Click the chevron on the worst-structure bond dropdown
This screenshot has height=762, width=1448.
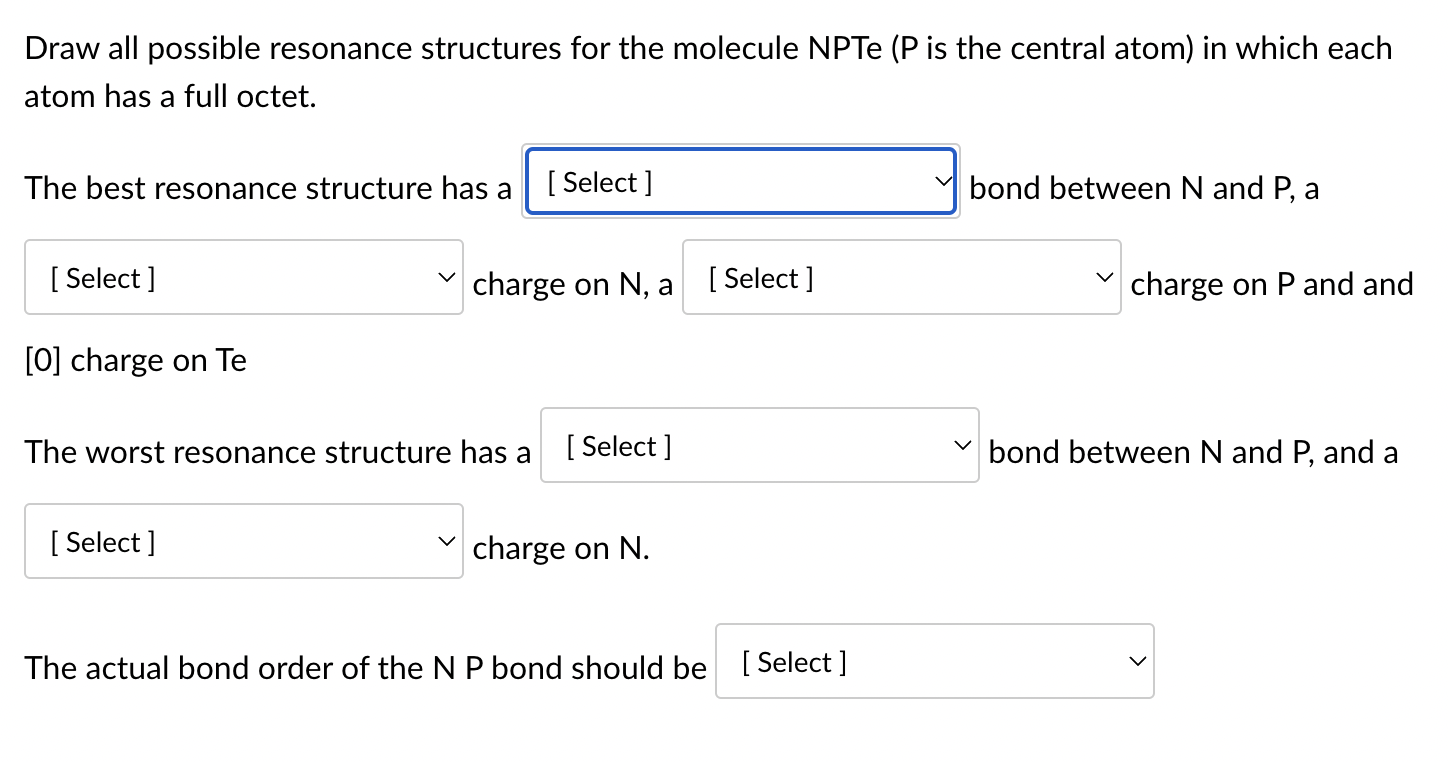click(x=962, y=446)
